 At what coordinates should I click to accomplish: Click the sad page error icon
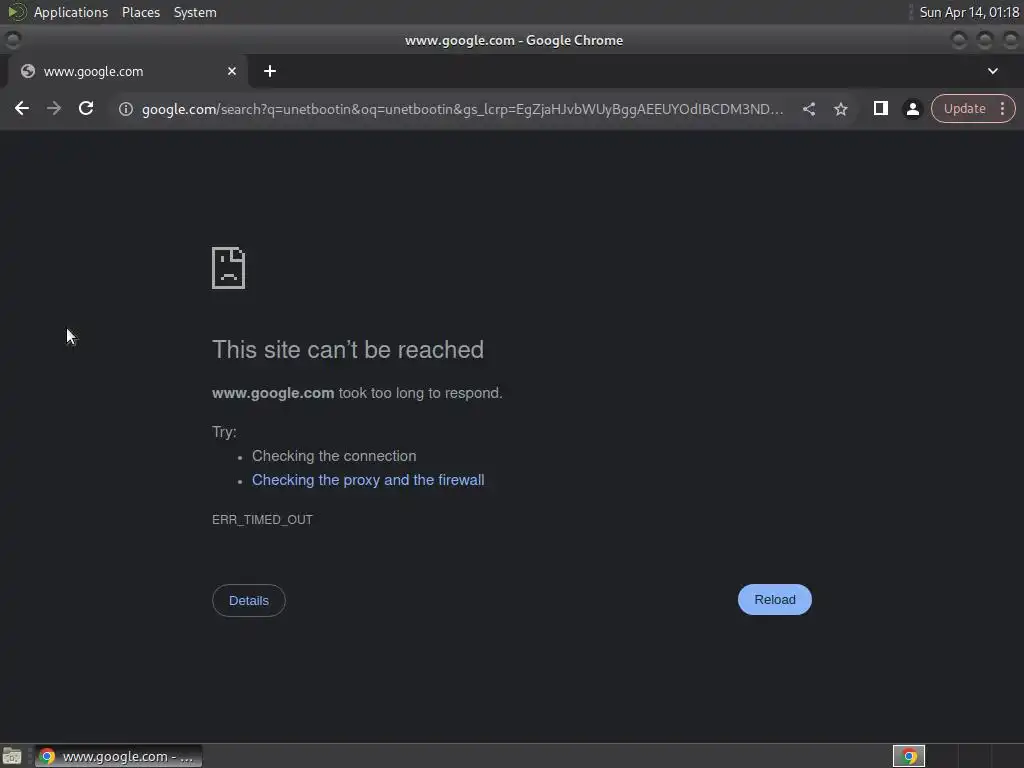229,268
